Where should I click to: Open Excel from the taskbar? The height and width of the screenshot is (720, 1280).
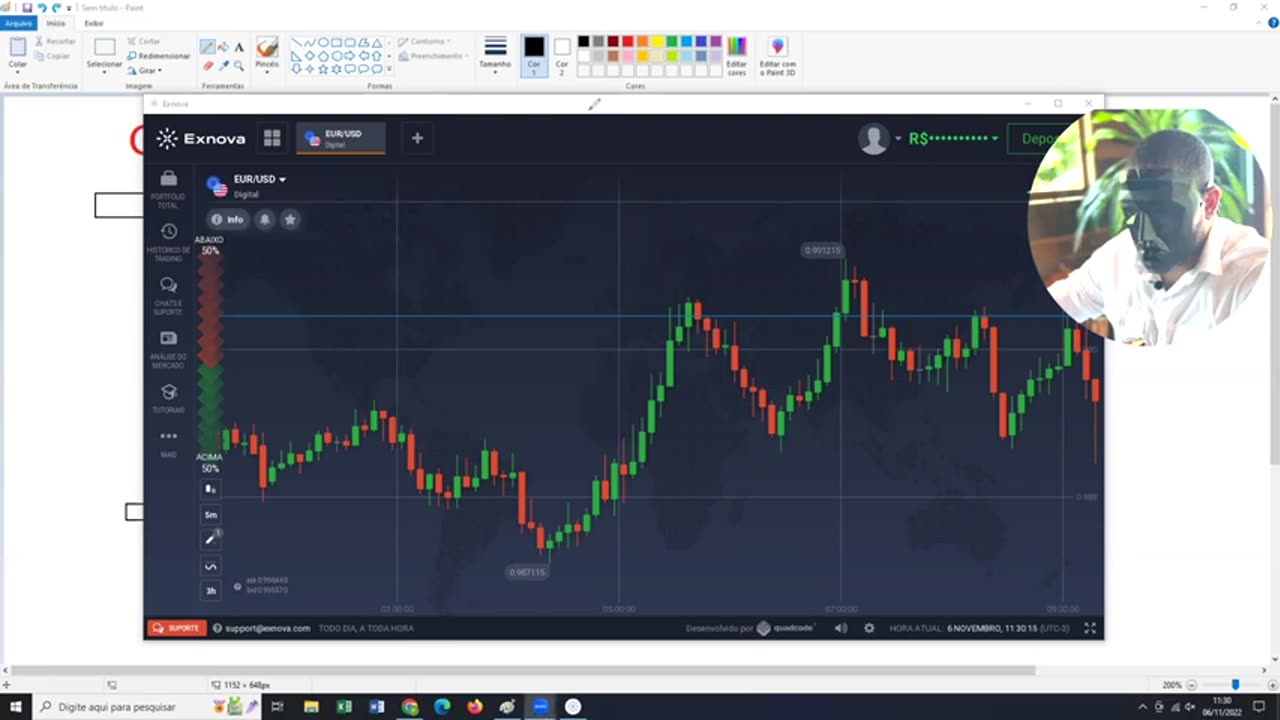[344, 707]
